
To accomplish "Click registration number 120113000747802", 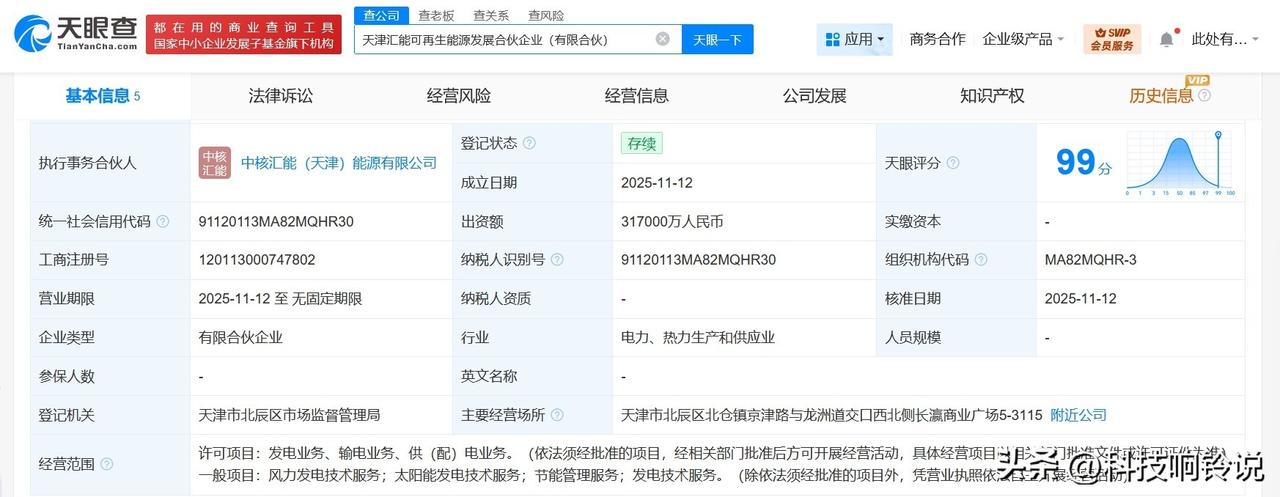I will 257,259.
